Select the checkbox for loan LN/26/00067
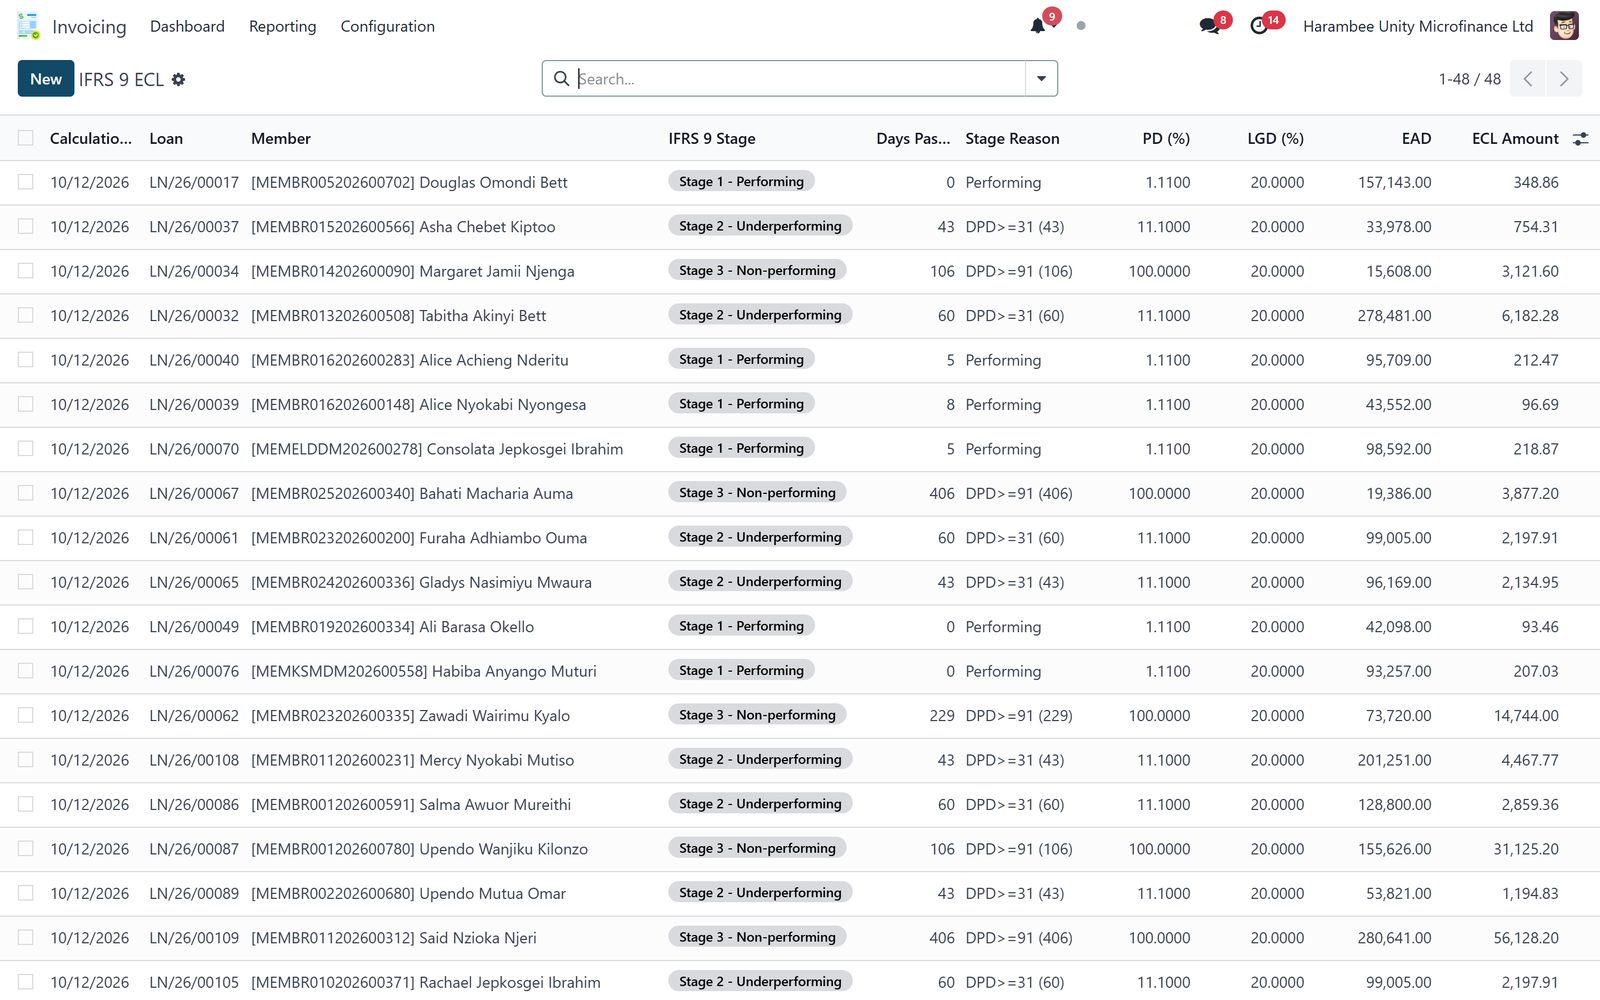 26,493
